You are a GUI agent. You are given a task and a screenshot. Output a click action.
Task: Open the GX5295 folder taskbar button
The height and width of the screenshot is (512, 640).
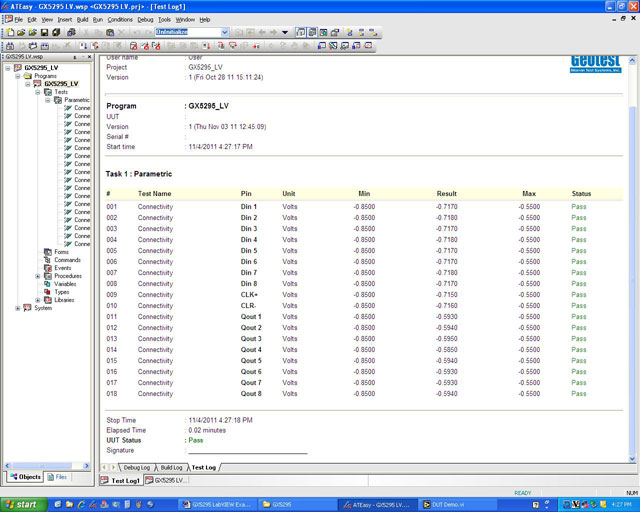(297, 505)
